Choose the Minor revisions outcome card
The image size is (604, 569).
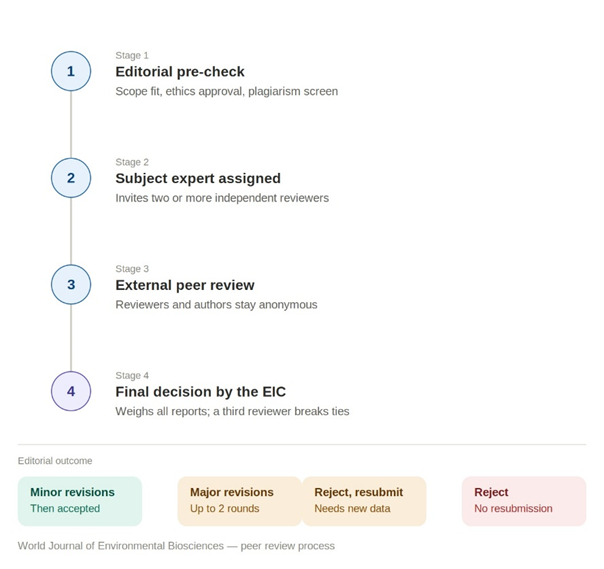click(80, 501)
